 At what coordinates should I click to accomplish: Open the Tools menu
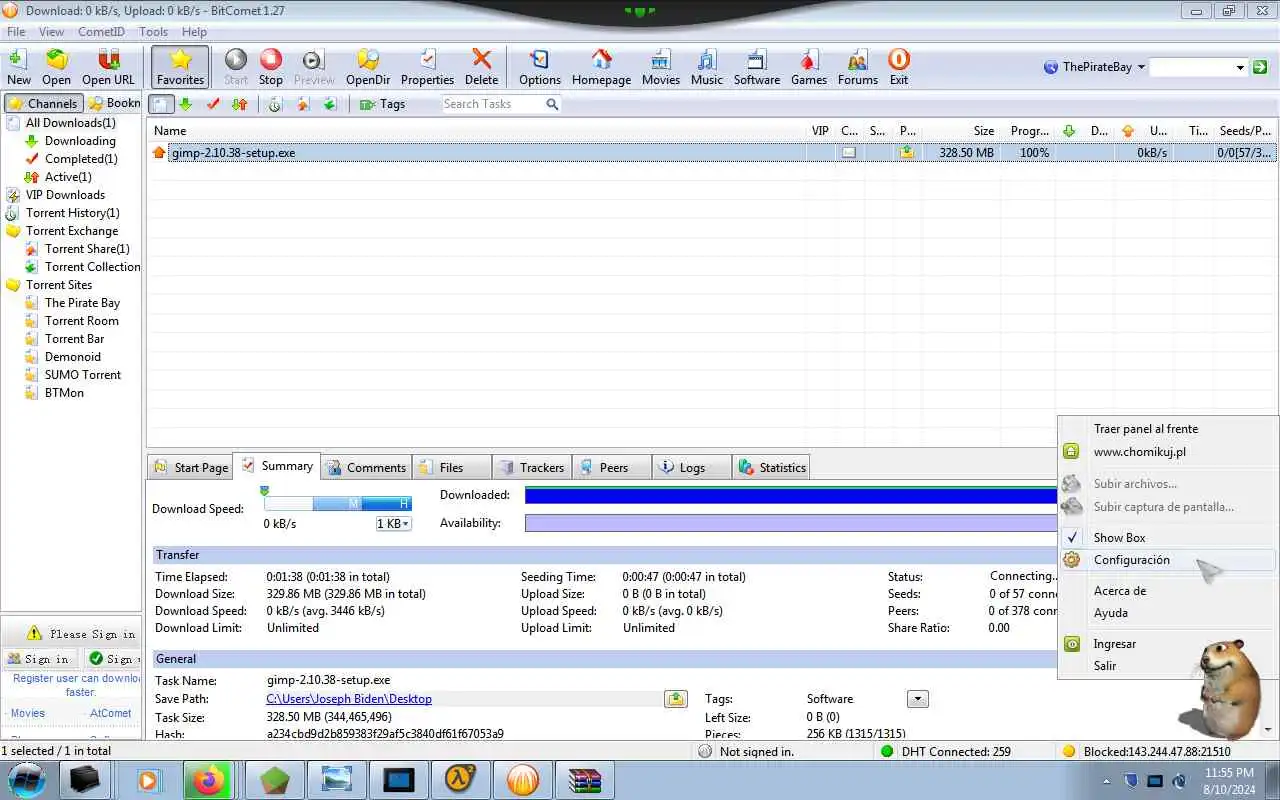(153, 32)
